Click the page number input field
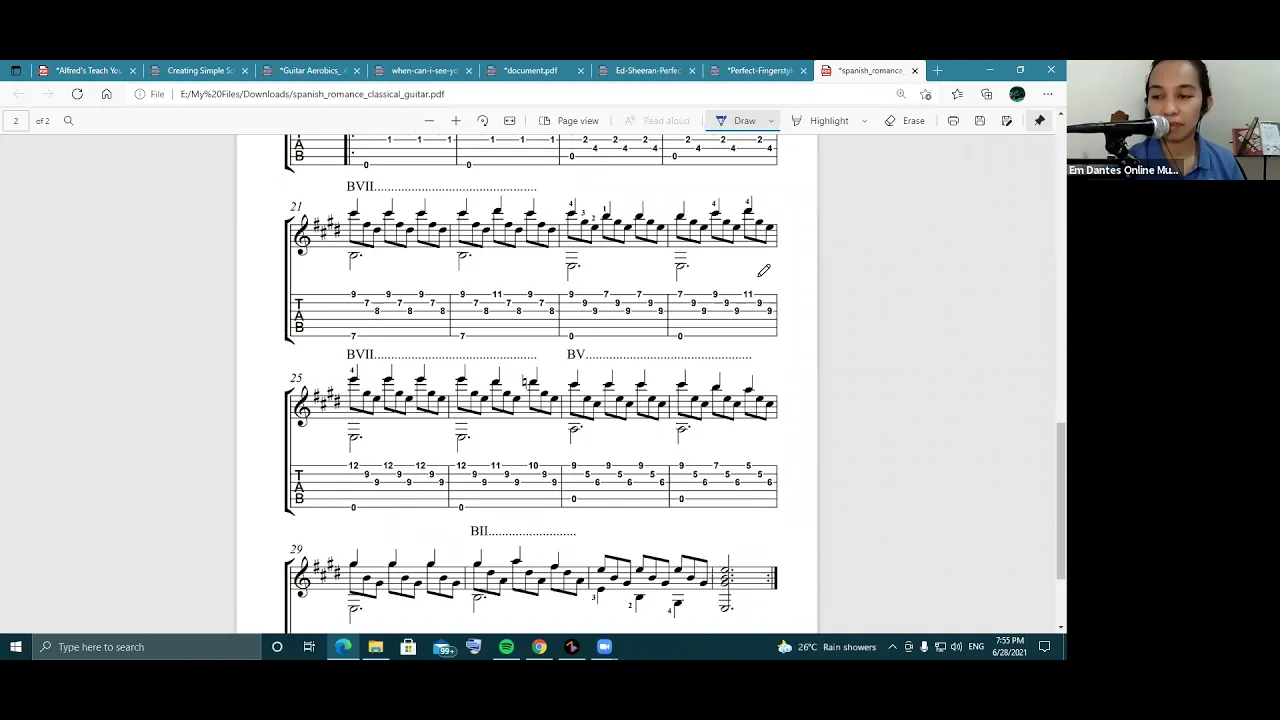This screenshot has width=1280, height=720. [16, 121]
